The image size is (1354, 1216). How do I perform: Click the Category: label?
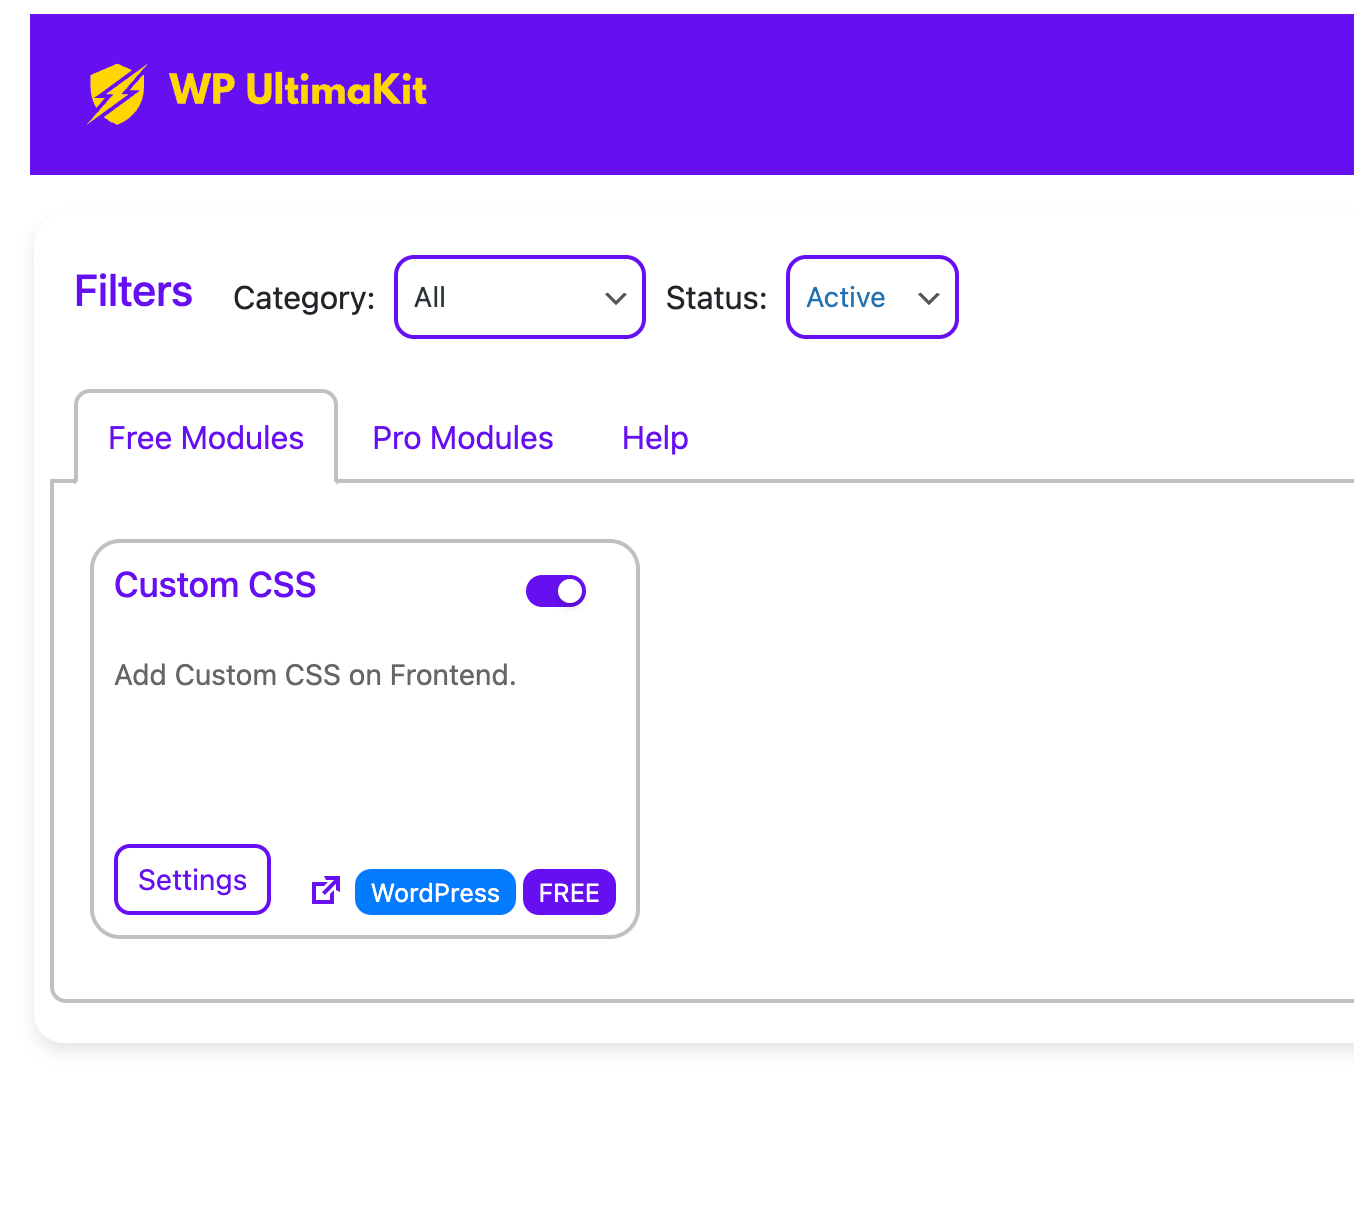tap(304, 298)
